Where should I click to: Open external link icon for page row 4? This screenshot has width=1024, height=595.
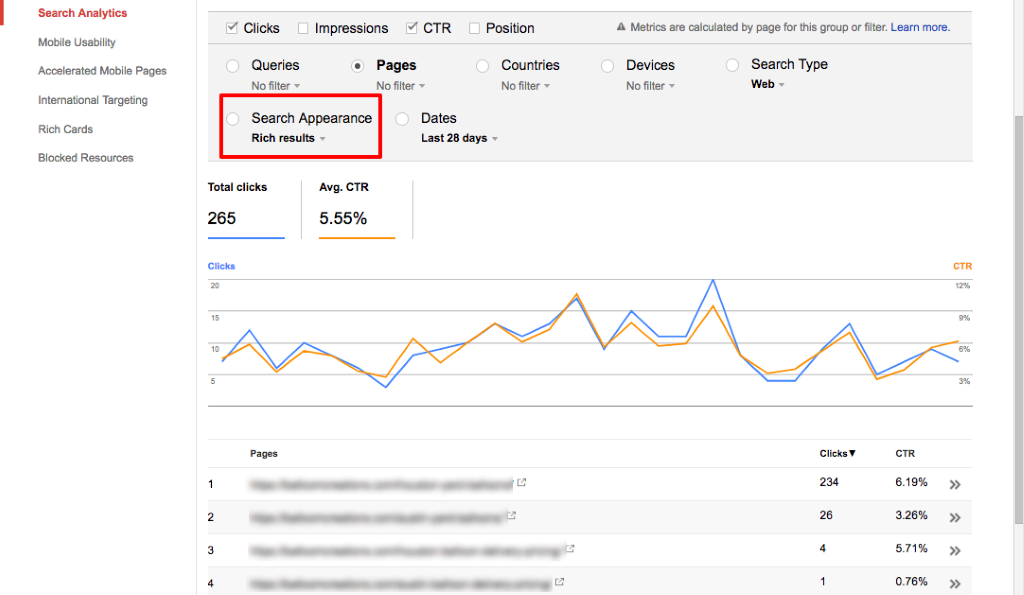click(560, 581)
